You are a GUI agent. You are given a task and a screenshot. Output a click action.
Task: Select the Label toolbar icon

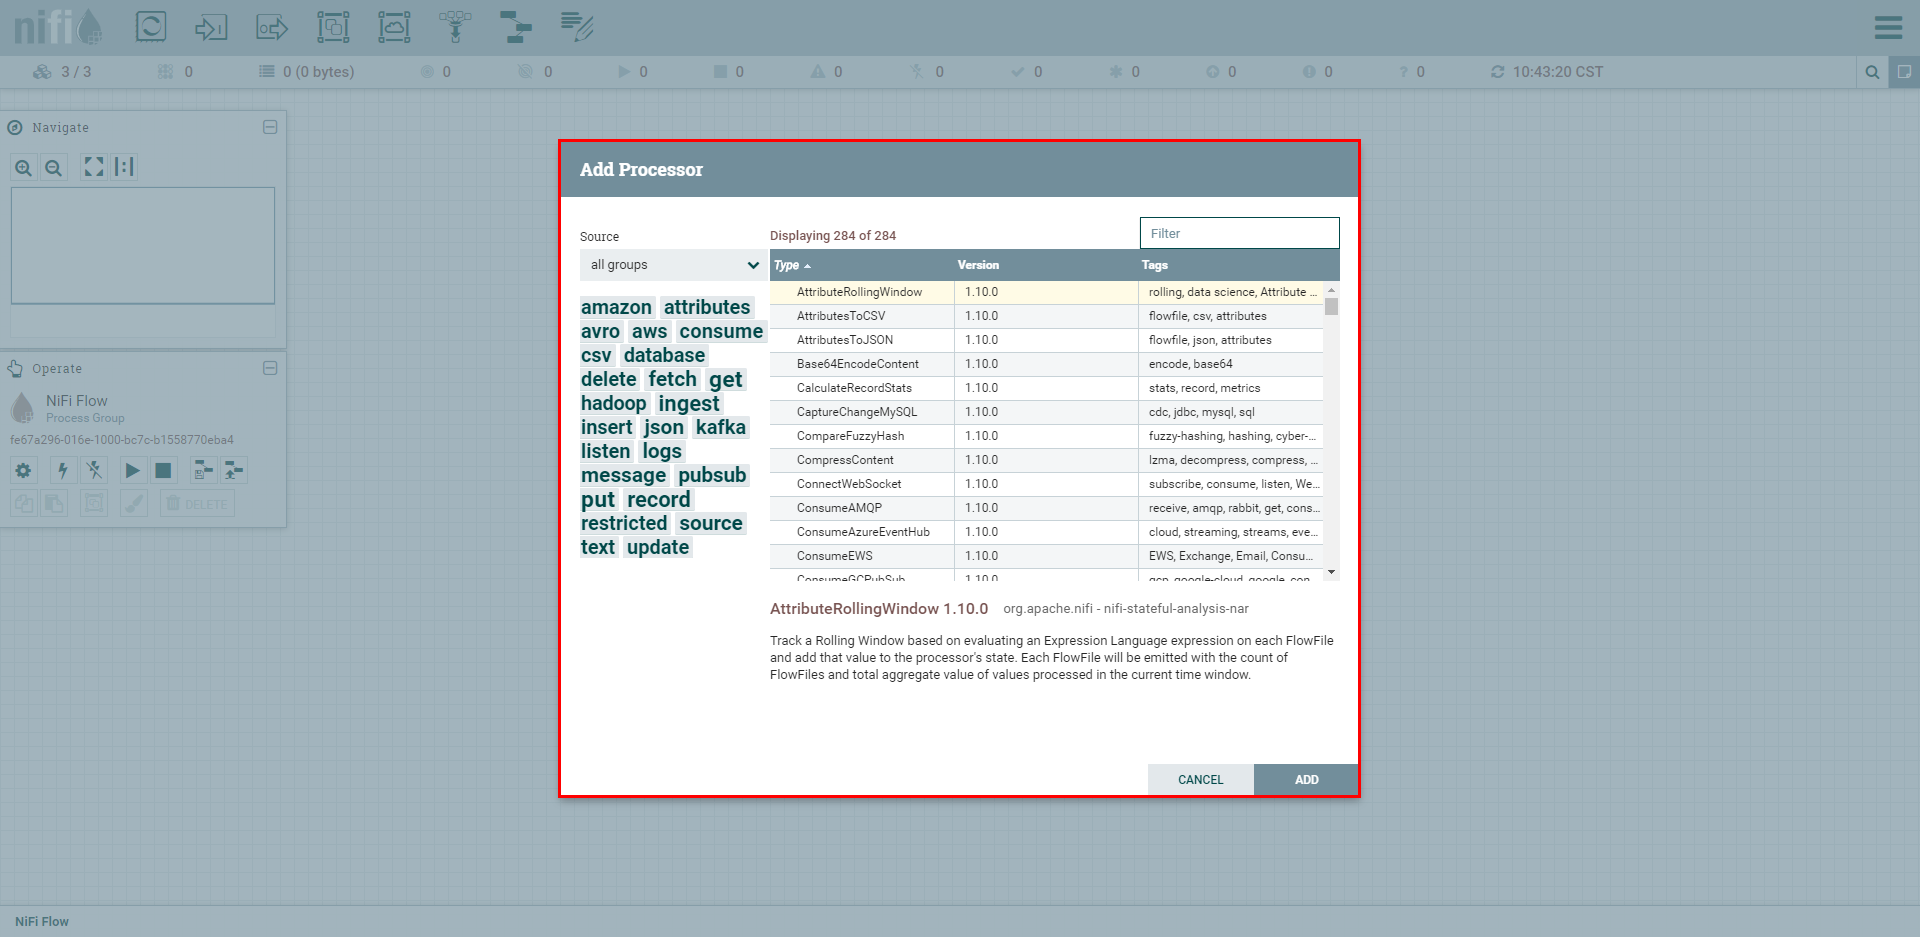point(577,27)
